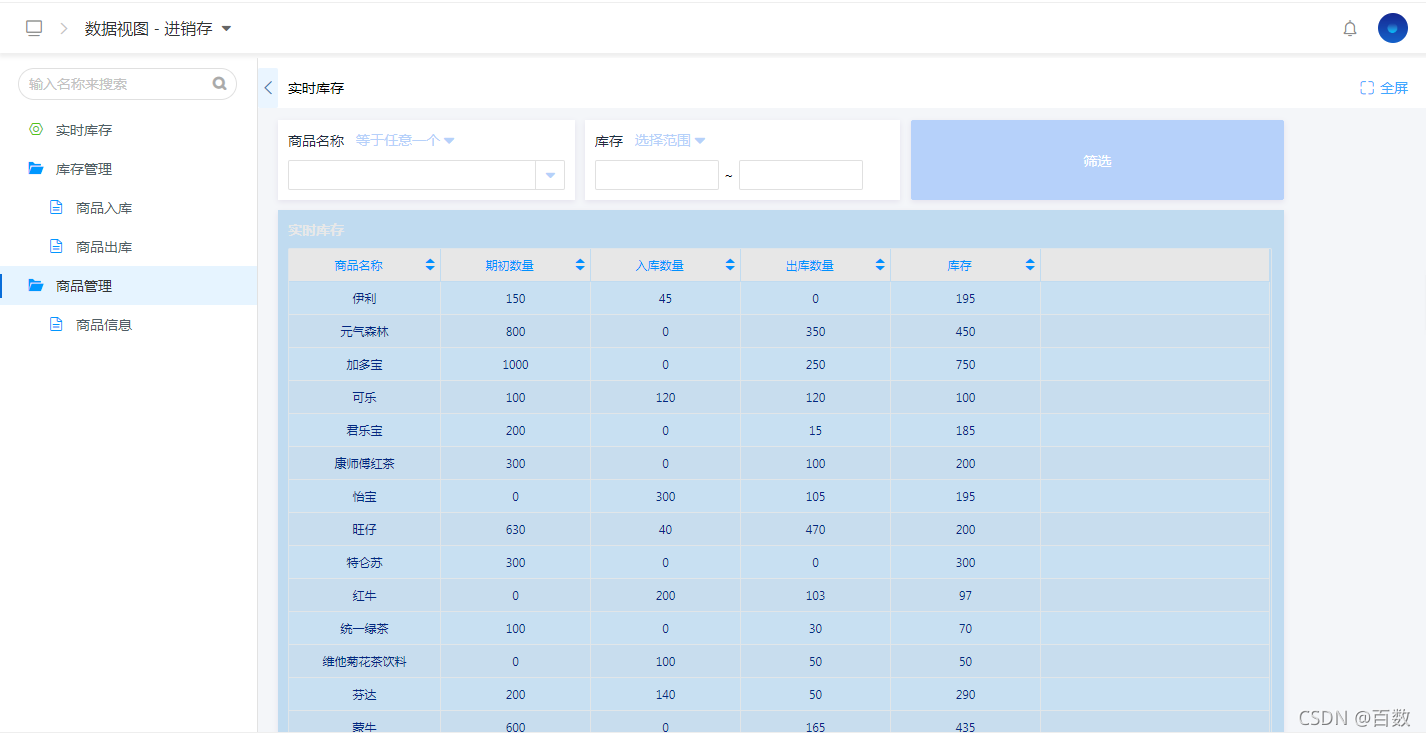Click the 实时库存 sidebar icon

[x=36, y=130]
